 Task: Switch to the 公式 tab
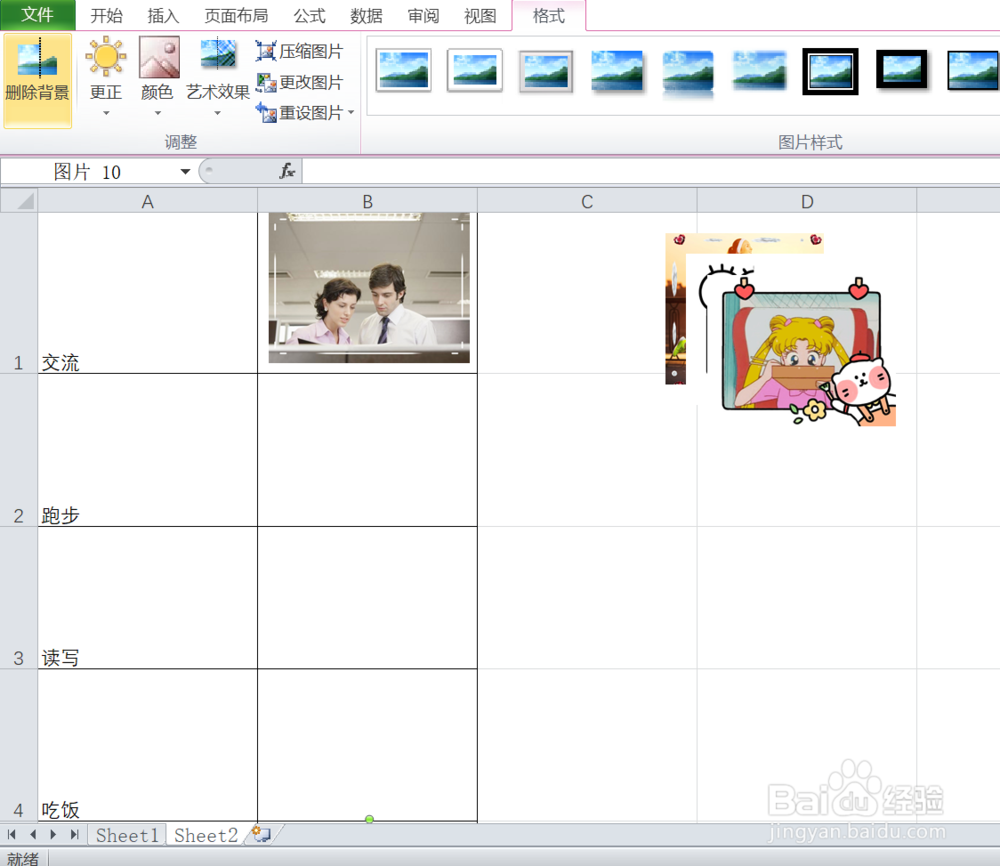[309, 16]
